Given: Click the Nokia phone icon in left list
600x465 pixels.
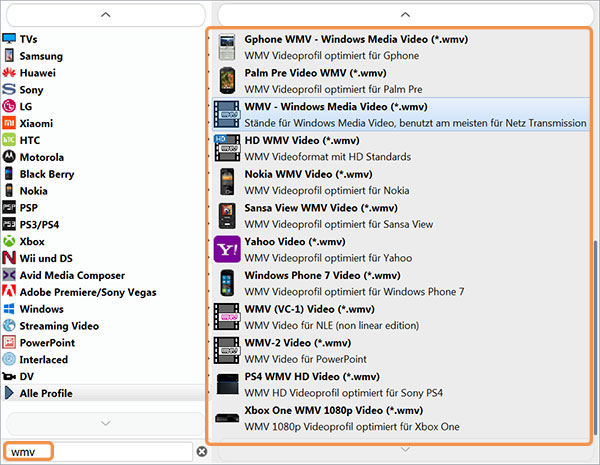Looking at the screenshot, I should pos(9,190).
